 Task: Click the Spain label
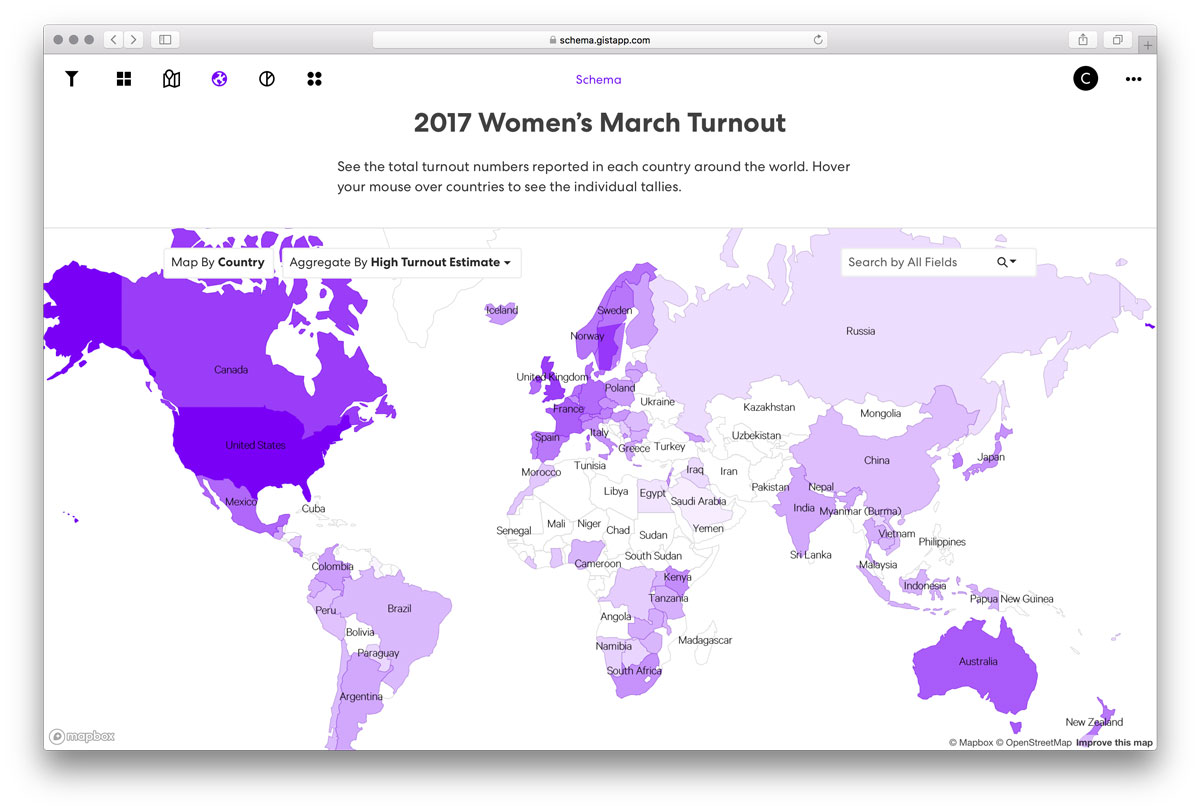point(547,437)
